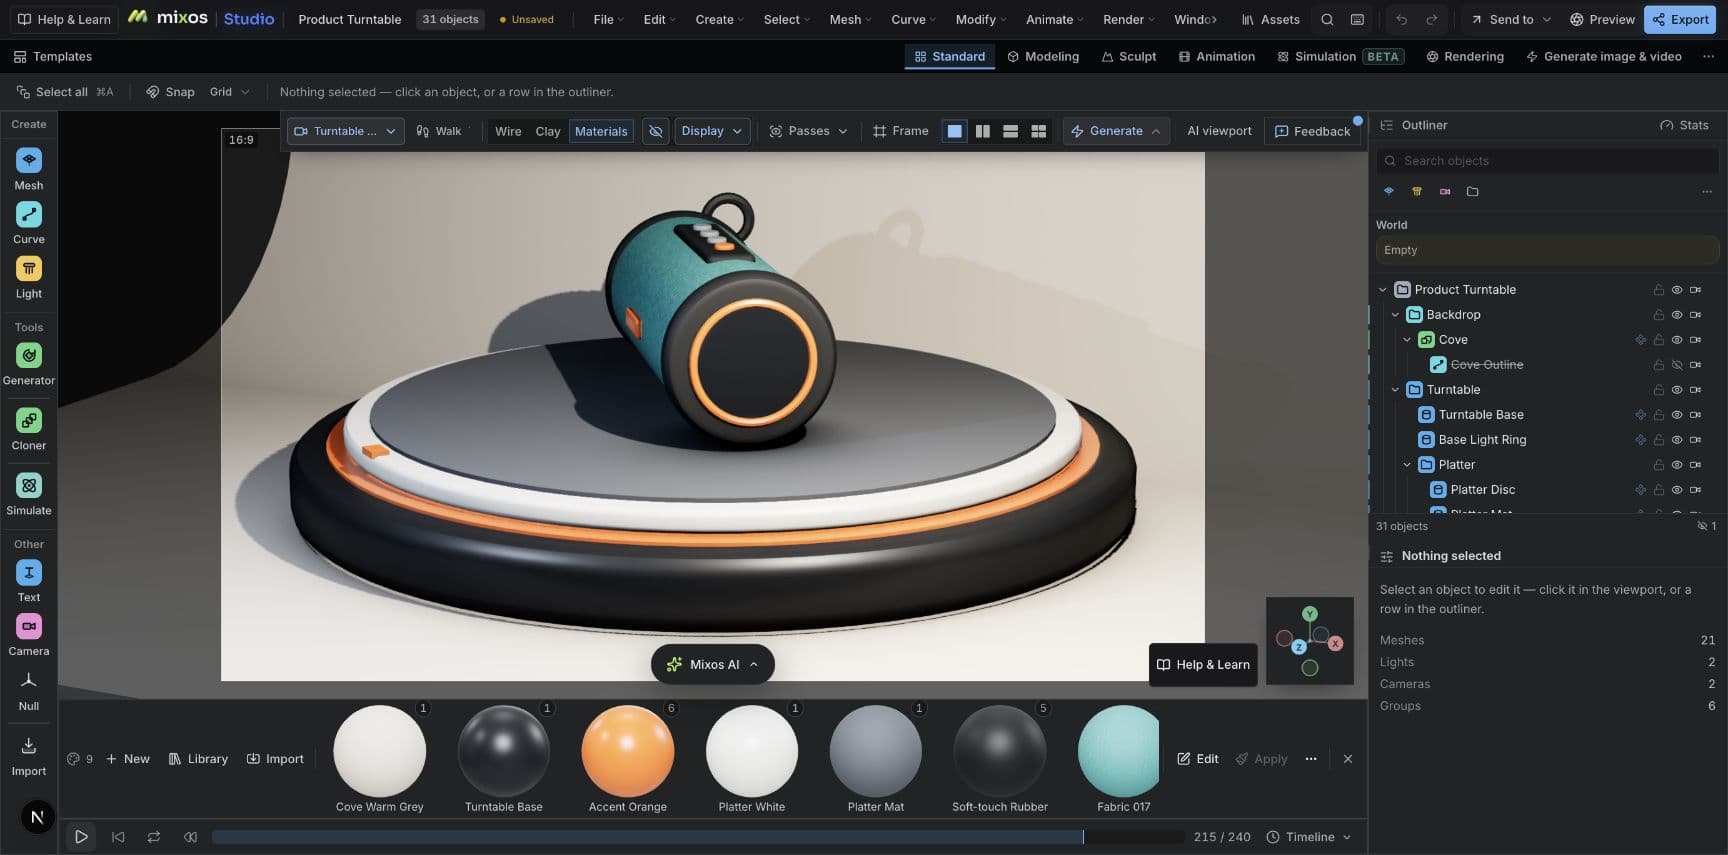Open the Turntable camera dropdown
Screen dimensions: 1728x855
click(346, 131)
